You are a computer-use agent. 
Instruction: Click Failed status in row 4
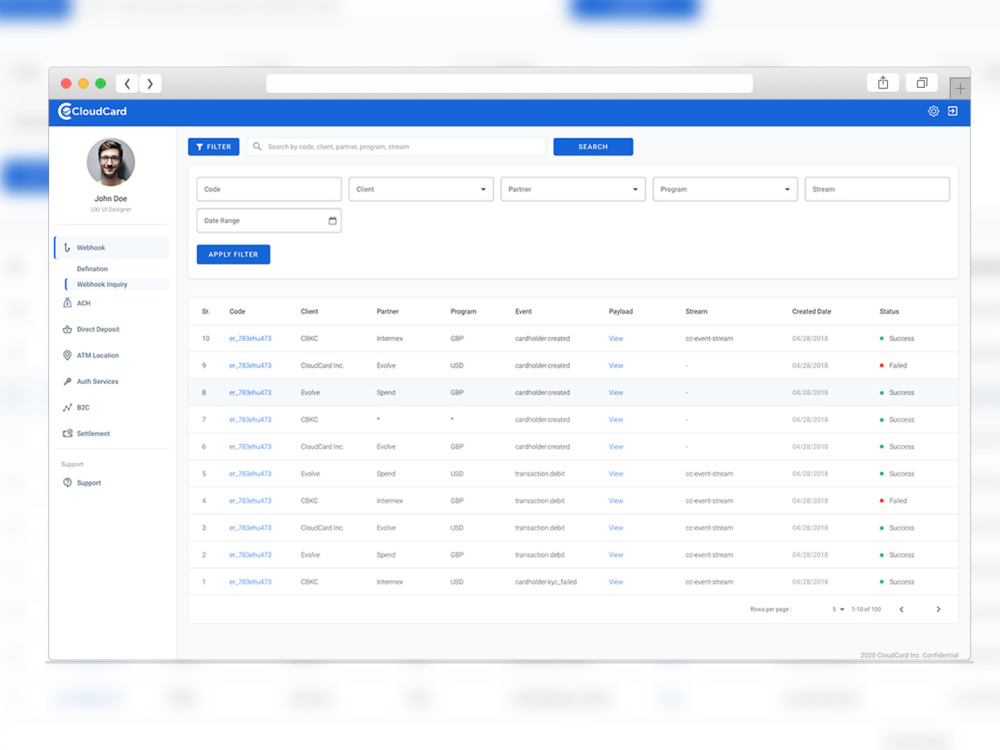tap(893, 501)
